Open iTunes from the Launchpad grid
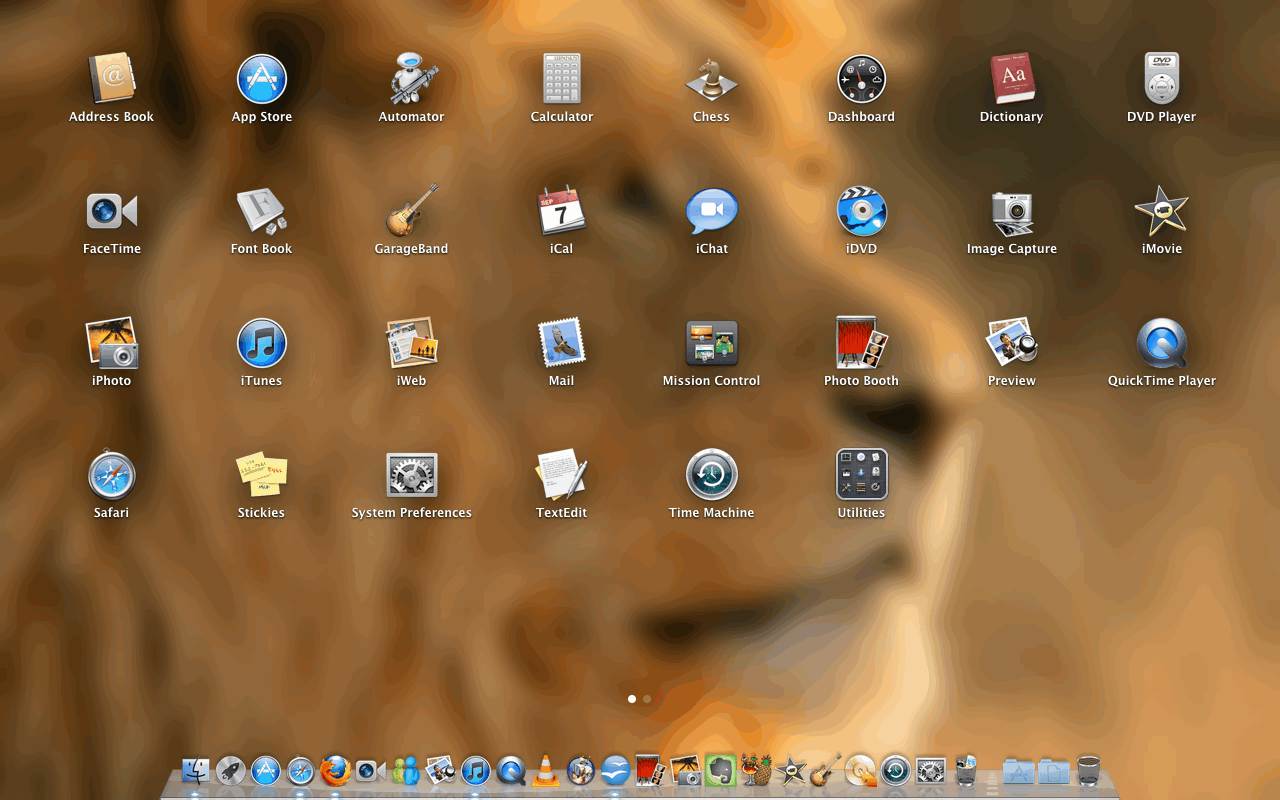 click(x=261, y=343)
